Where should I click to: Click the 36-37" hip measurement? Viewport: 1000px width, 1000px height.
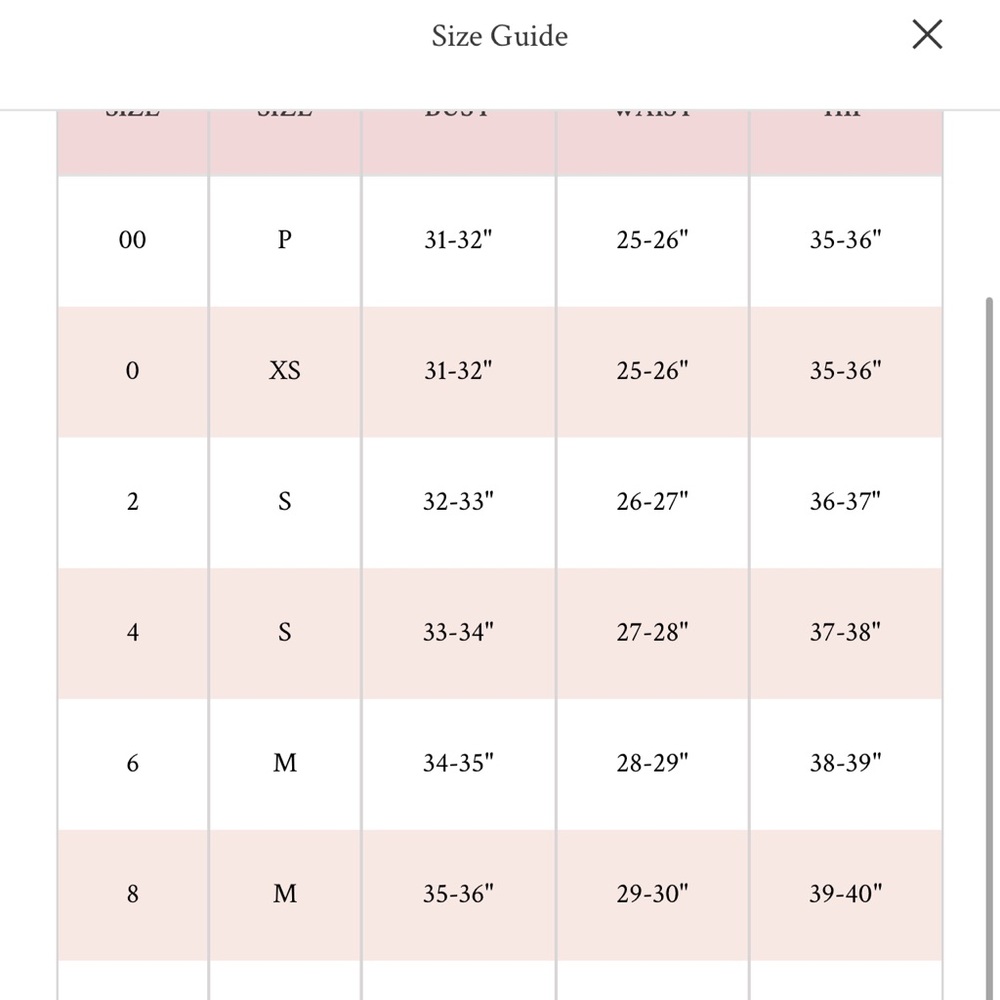tap(845, 502)
